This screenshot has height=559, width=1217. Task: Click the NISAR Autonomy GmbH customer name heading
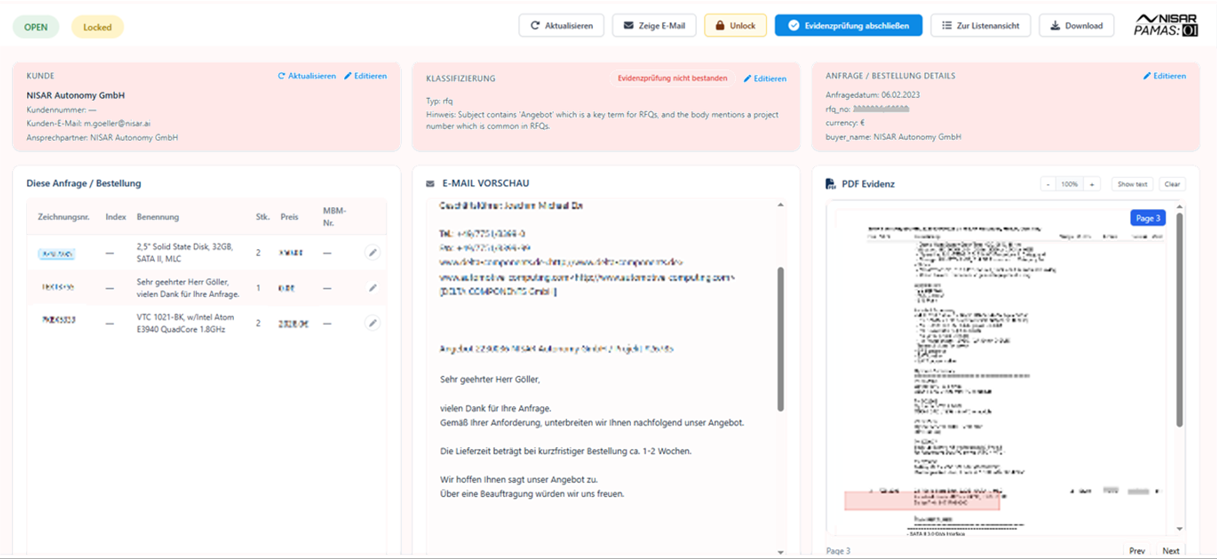point(75,95)
